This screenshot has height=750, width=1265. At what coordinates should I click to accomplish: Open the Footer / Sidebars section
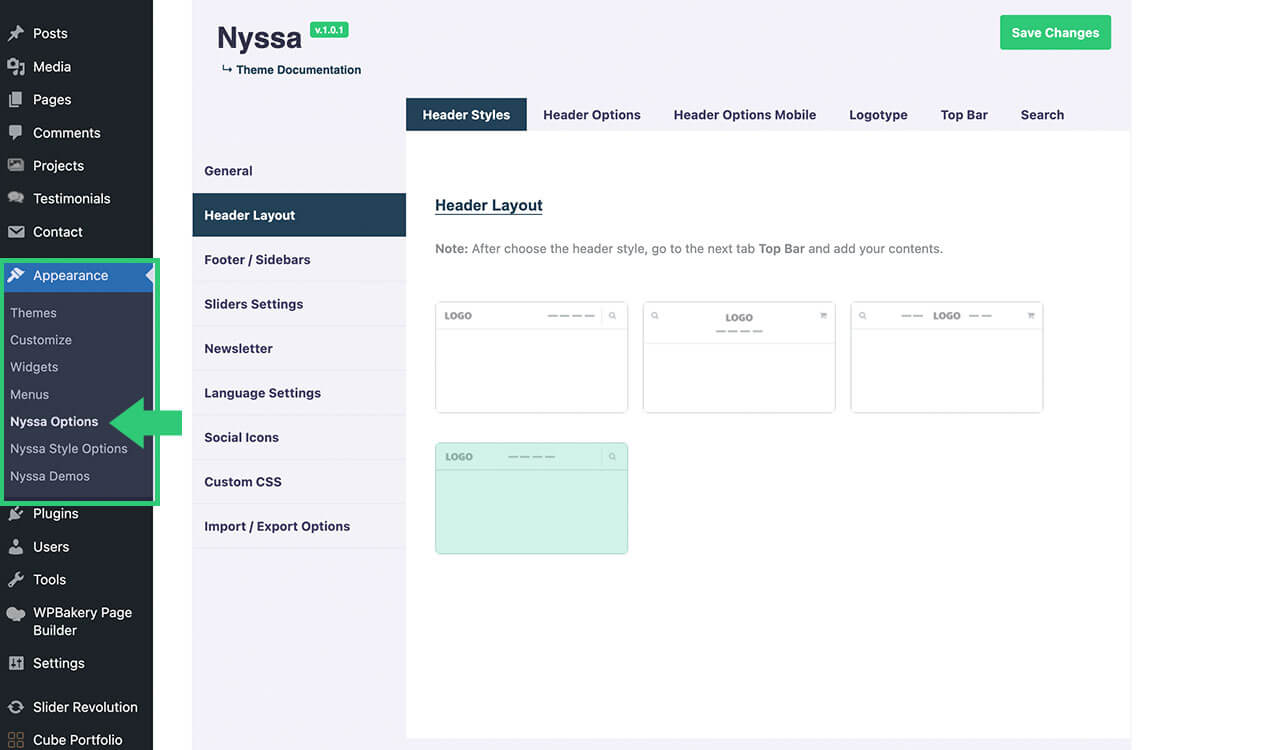click(257, 260)
